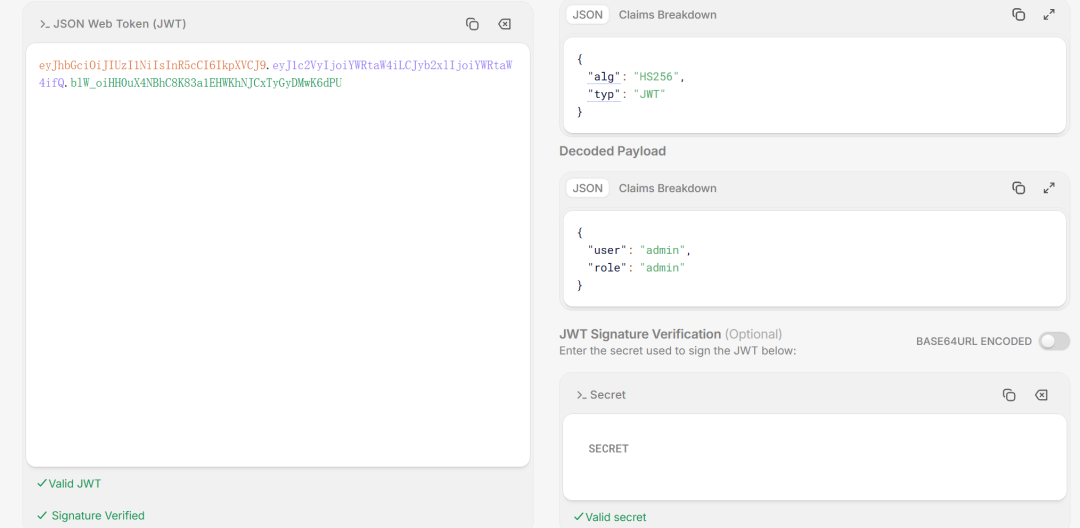Toggle the Base64URL Encoded switch
The height and width of the screenshot is (528, 1080).
pos(1053,341)
